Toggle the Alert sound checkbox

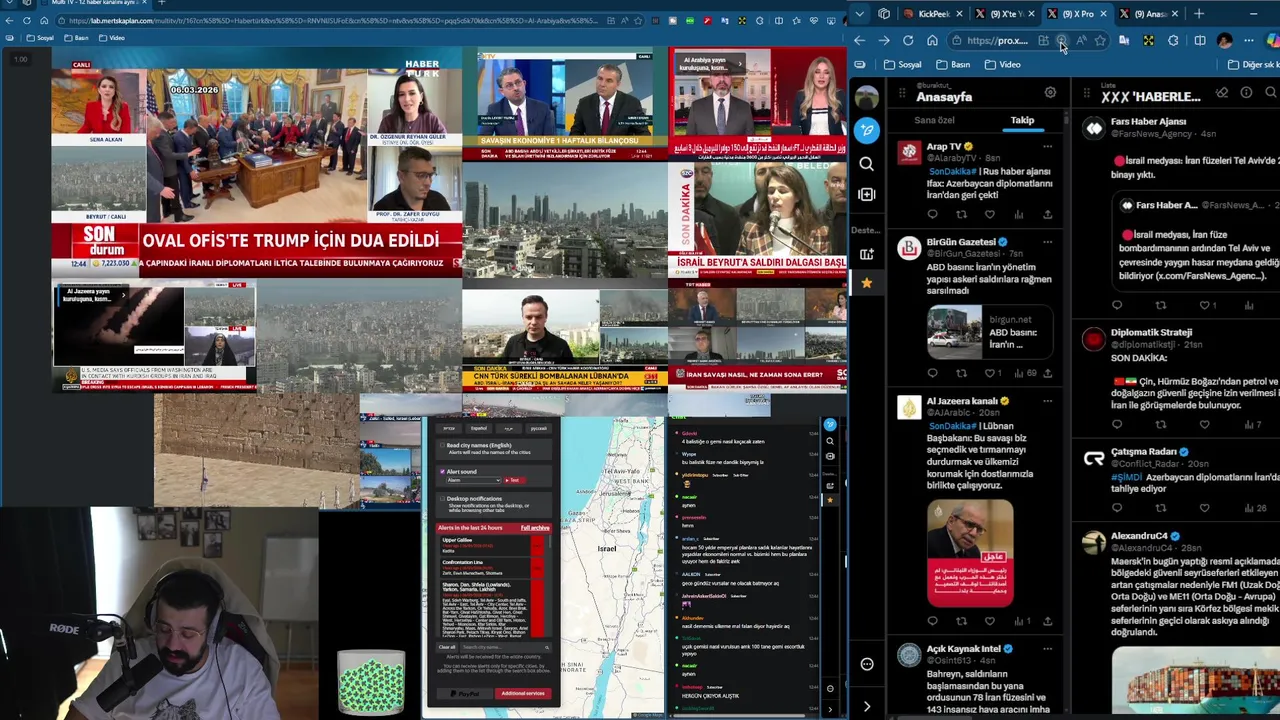pyautogui.click(x=442, y=471)
